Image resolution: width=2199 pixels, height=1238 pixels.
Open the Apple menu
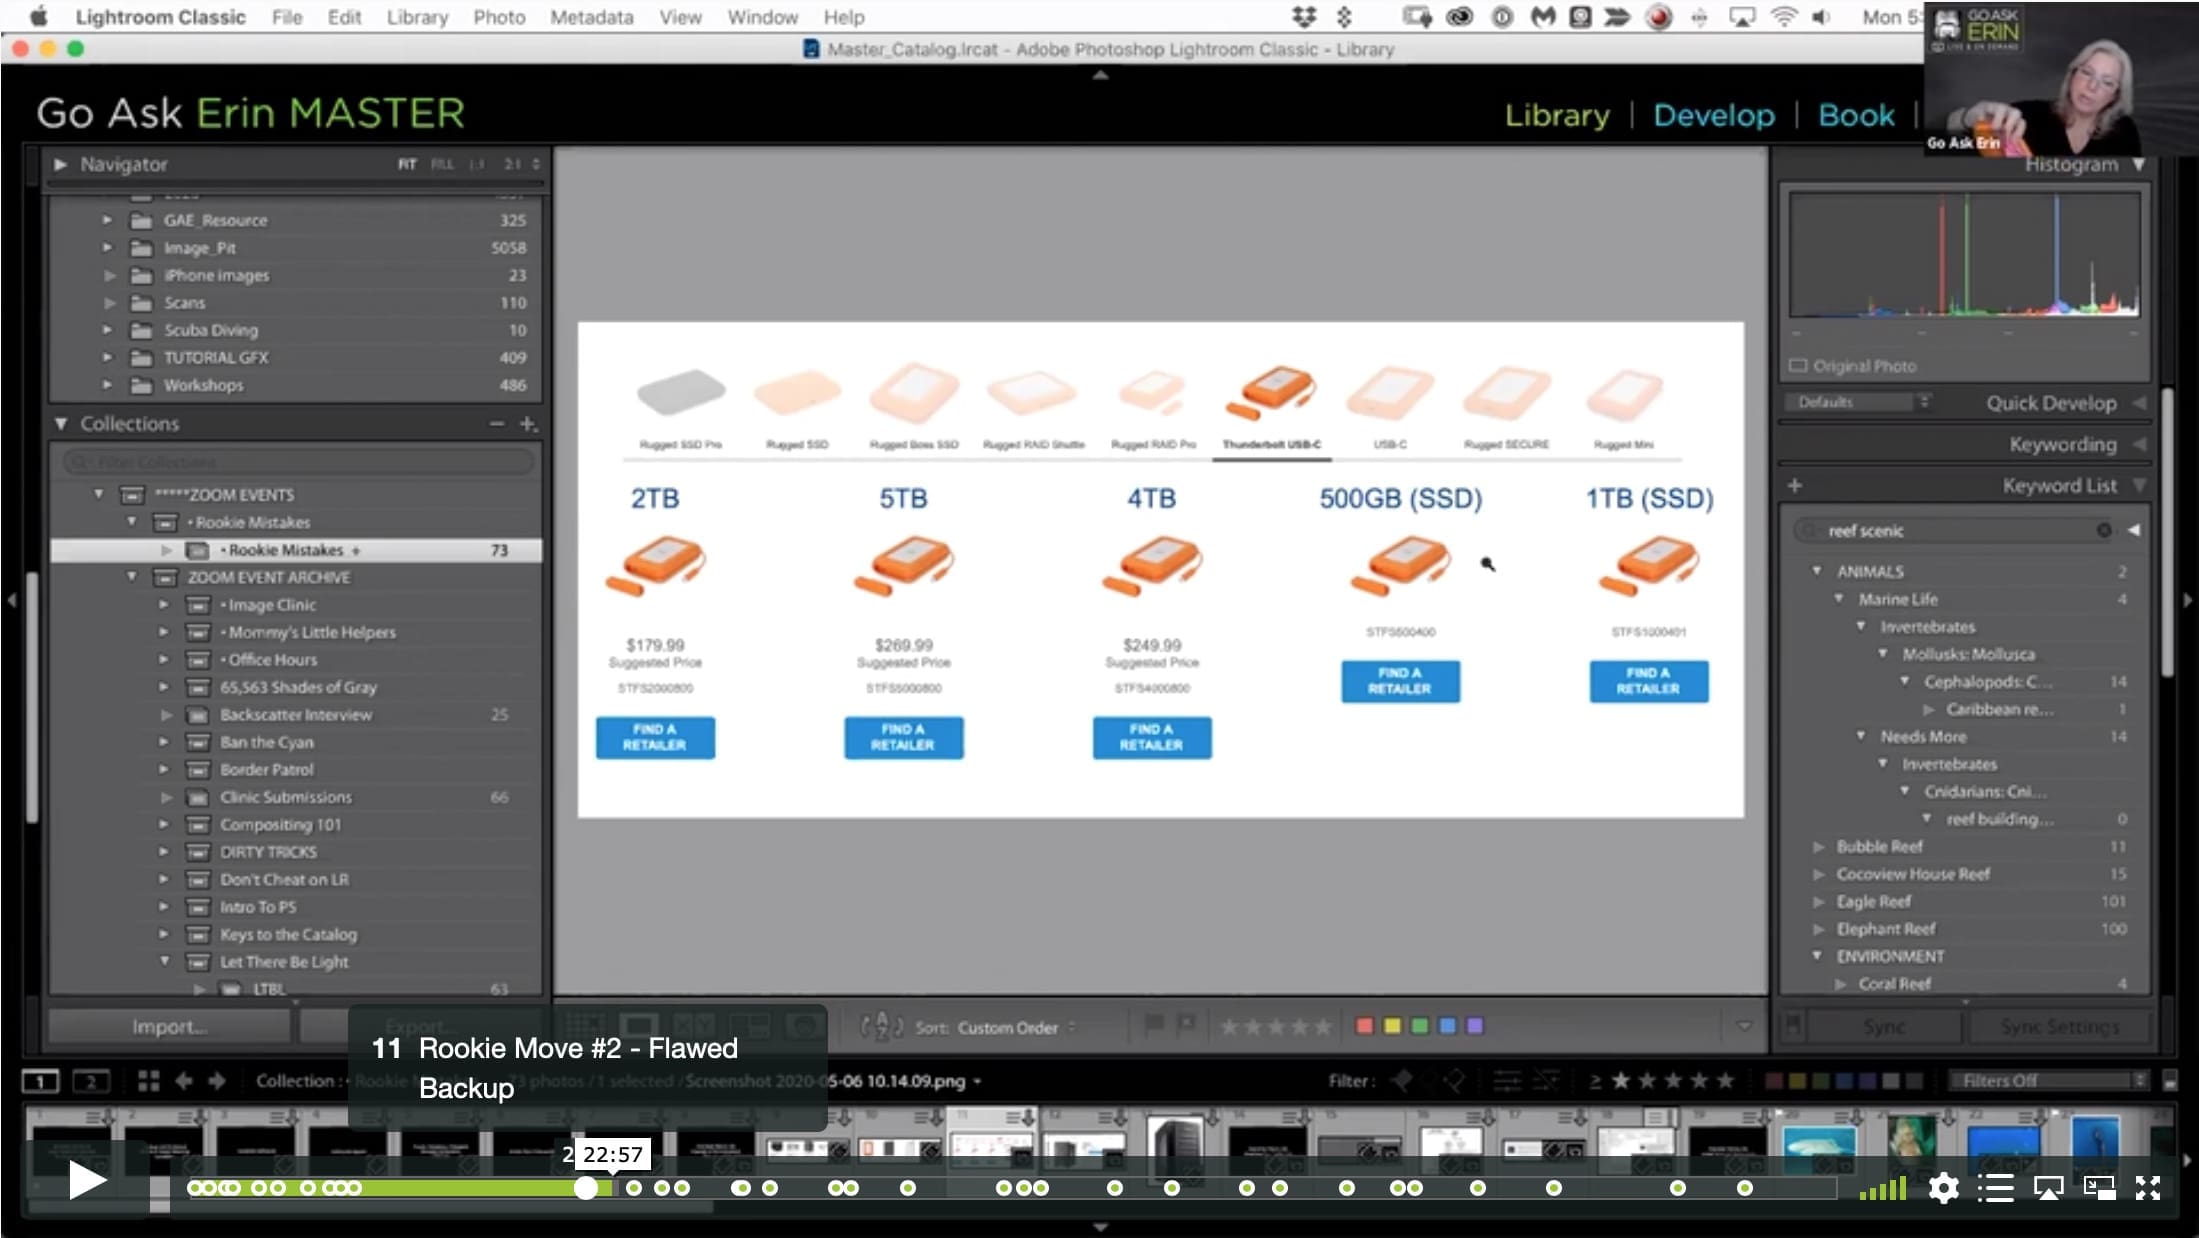pos(40,17)
